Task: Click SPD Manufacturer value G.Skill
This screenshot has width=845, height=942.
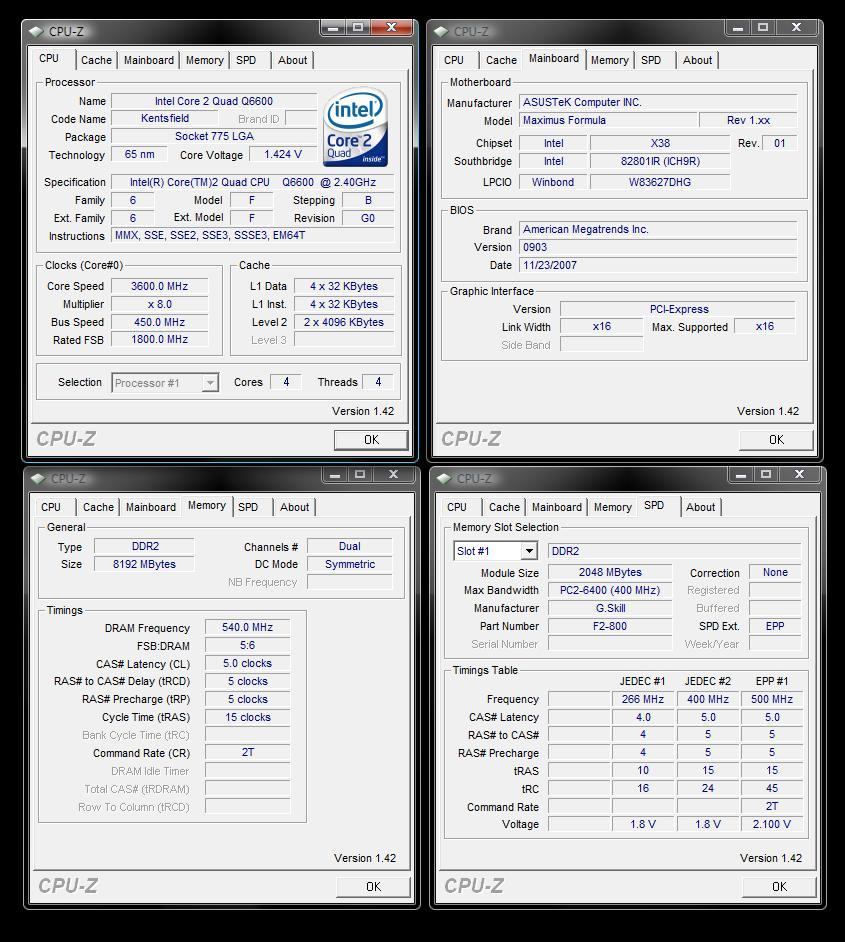Action: pyautogui.click(x=610, y=608)
